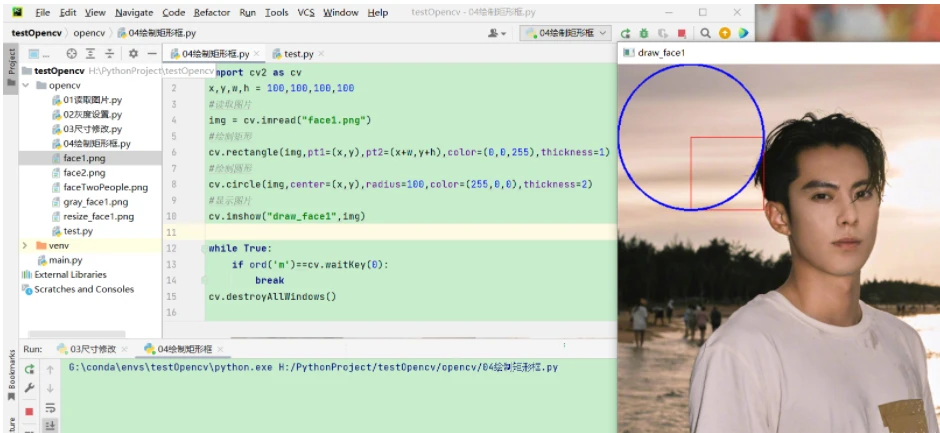Open the Edit menu
The height and width of the screenshot is (433, 940).
click(x=68, y=12)
